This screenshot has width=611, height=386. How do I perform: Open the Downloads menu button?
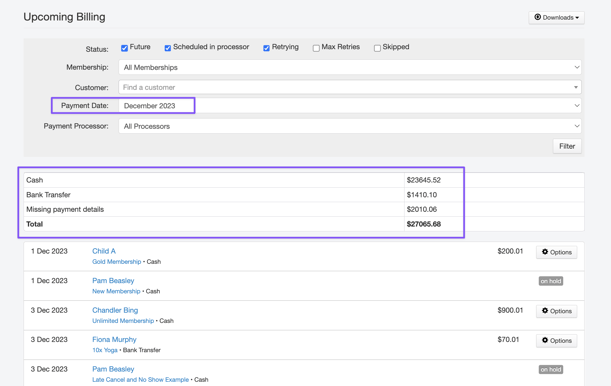[x=556, y=18]
